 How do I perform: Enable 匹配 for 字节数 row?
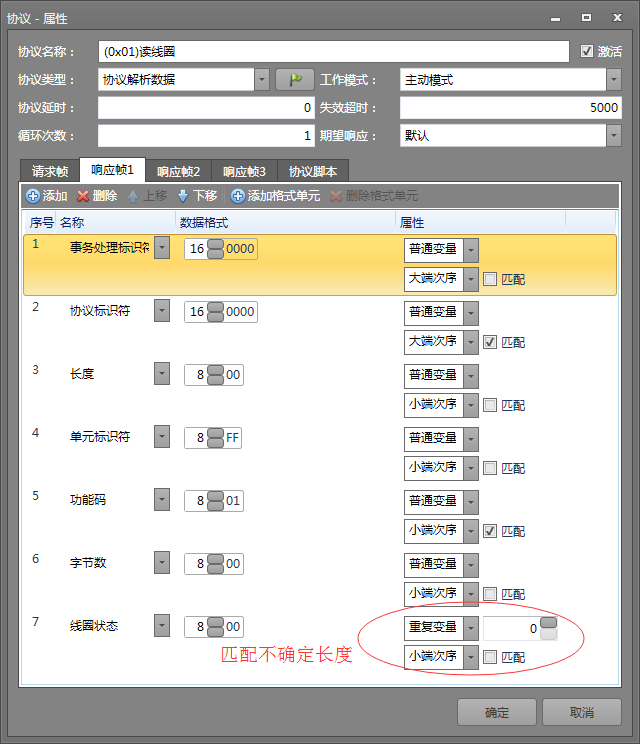[490, 594]
